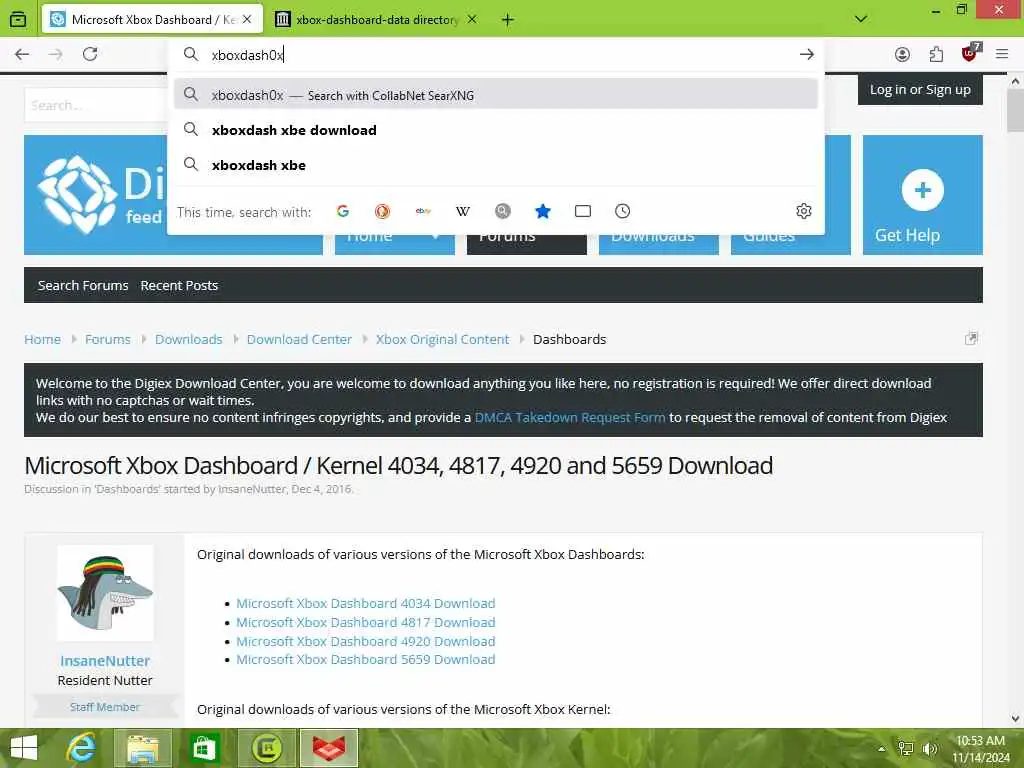Open Microsoft Xbox Dashboard 4034 Download
Viewport: 1024px width, 768px height.
(366, 603)
